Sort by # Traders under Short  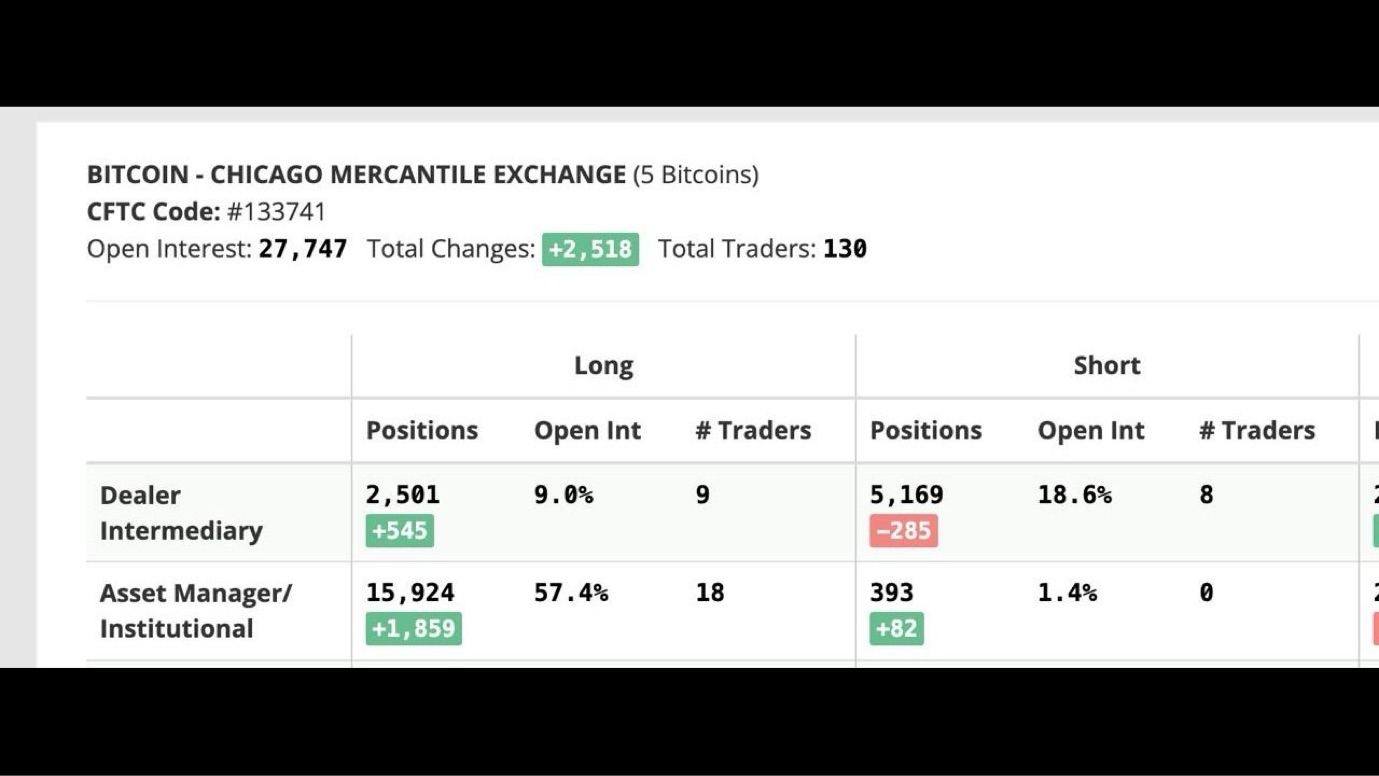pos(1257,431)
